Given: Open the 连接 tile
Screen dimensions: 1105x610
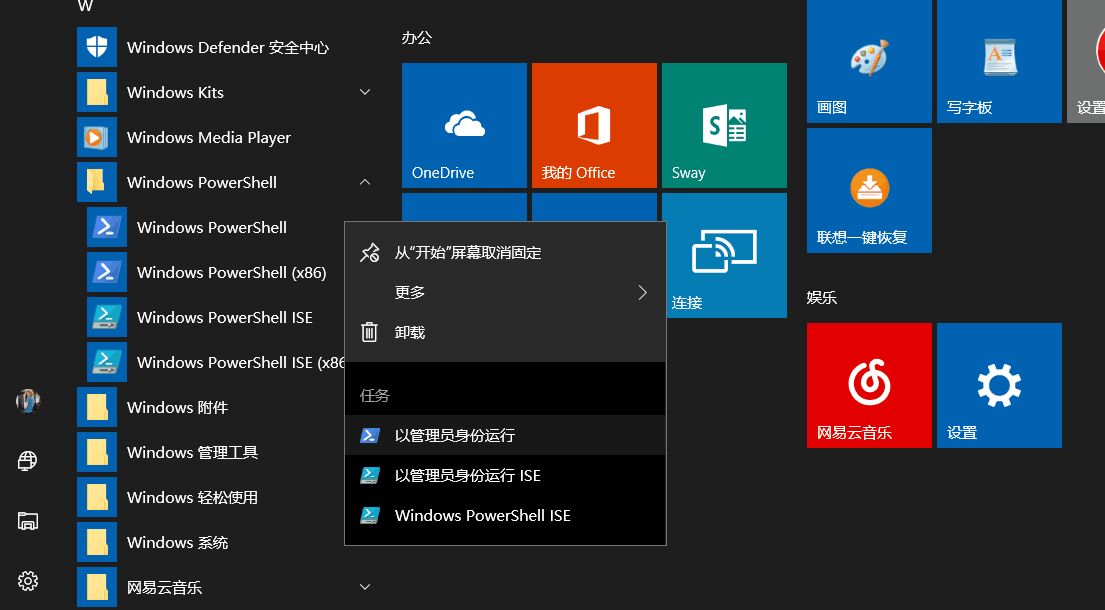Looking at the screenshot, I should (x=727, y=256).
